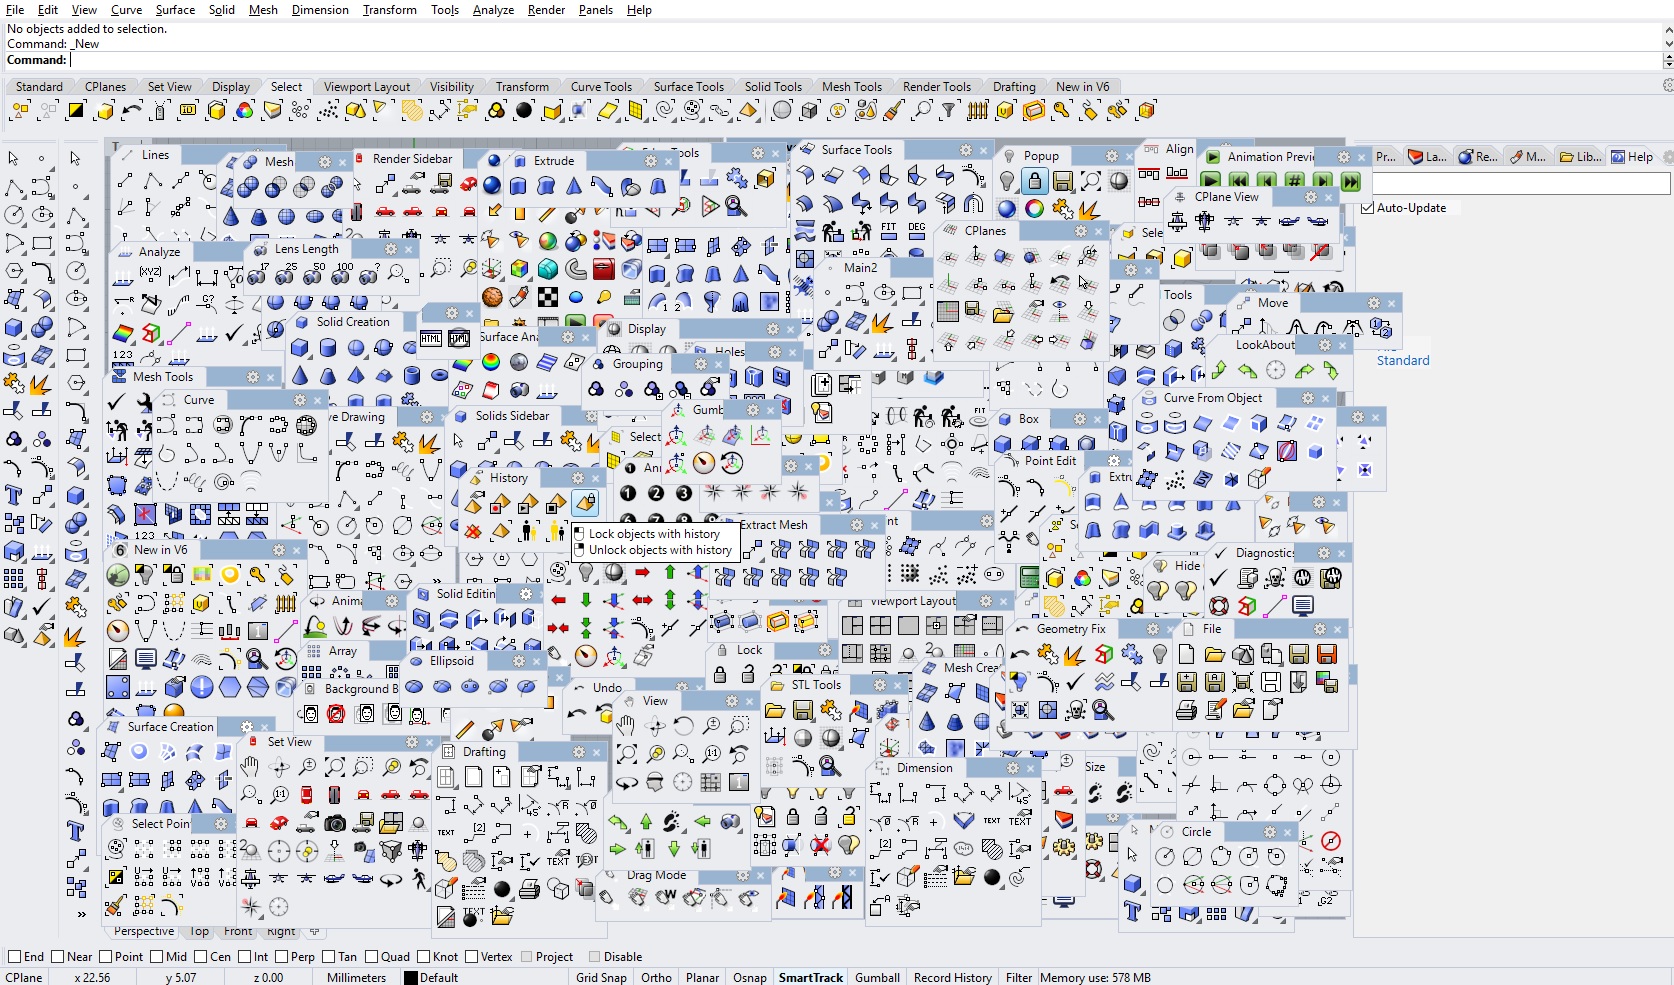Toggle the Auto-Update checkbox
1674x985 pixels.
click(1367, 208)
